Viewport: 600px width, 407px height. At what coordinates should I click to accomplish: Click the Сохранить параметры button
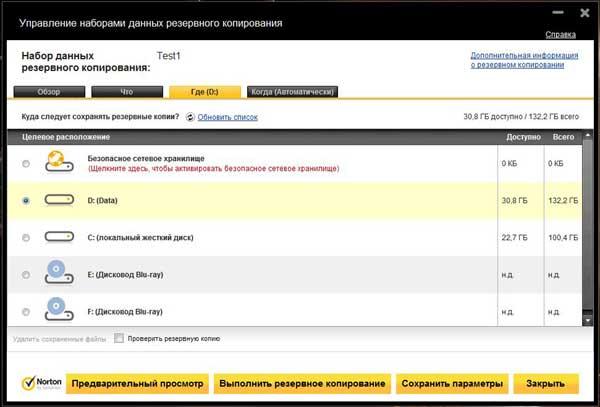point(452,384)
